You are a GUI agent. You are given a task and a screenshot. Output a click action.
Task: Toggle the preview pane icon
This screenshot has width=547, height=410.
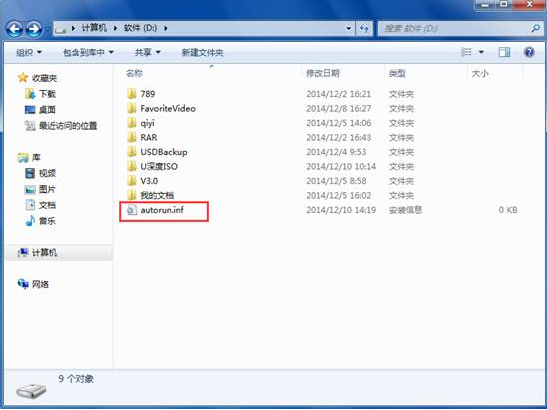point(504,52)
